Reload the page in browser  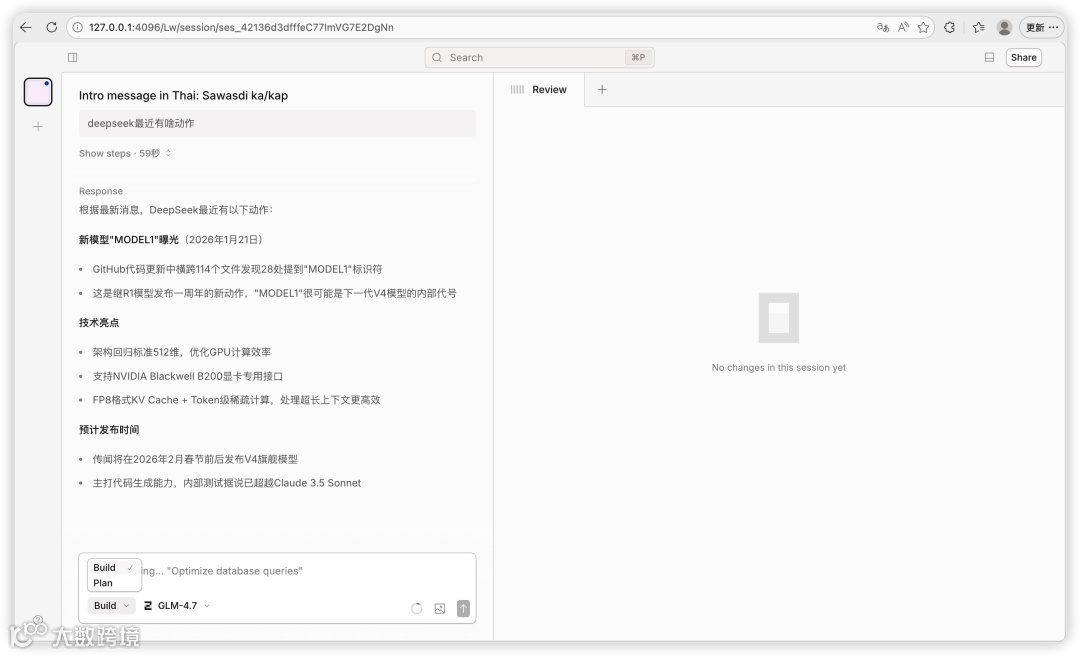click(52, 28)
